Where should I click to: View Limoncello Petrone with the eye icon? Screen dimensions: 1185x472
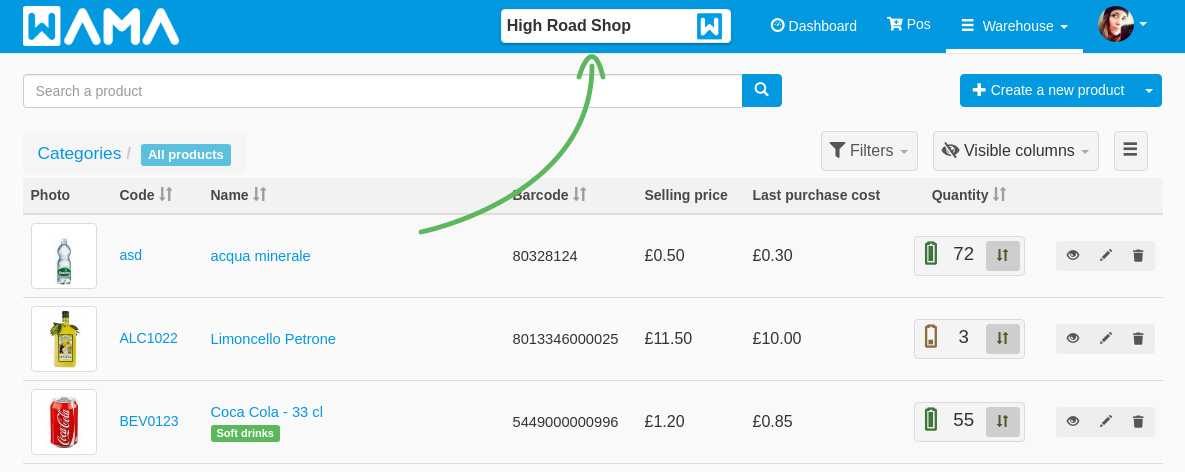(x=1072, y=339)
